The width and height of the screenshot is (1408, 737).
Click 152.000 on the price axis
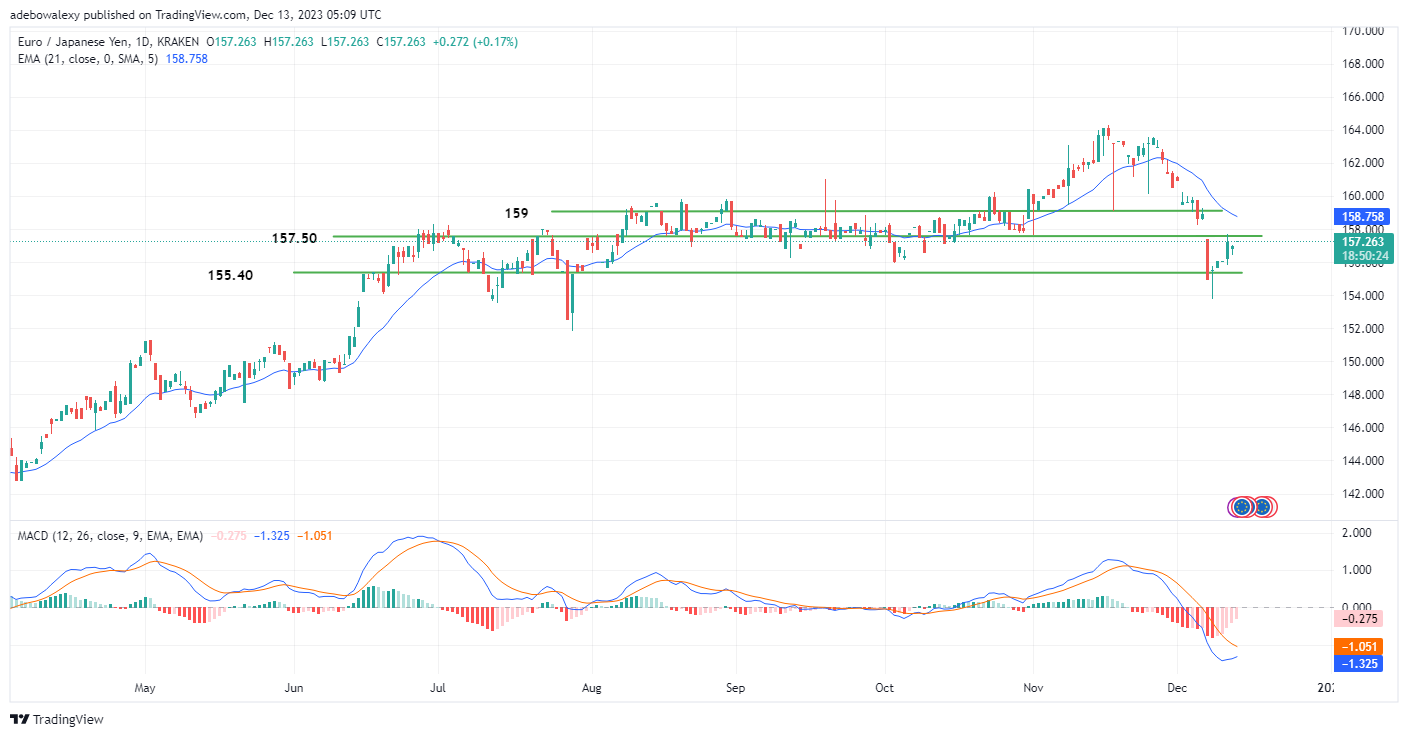pos(1362,328)
